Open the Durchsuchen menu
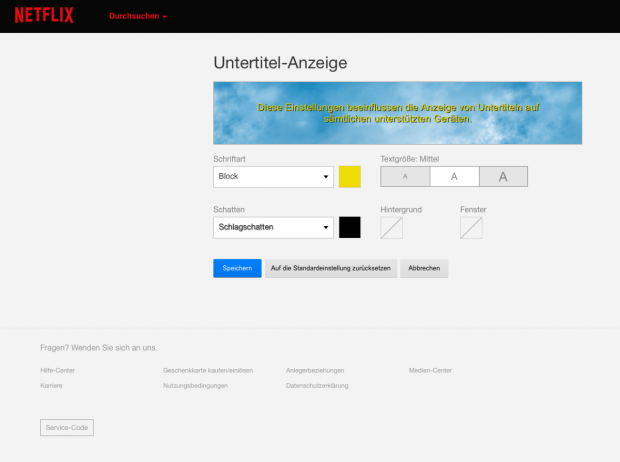 coord(137,17)
